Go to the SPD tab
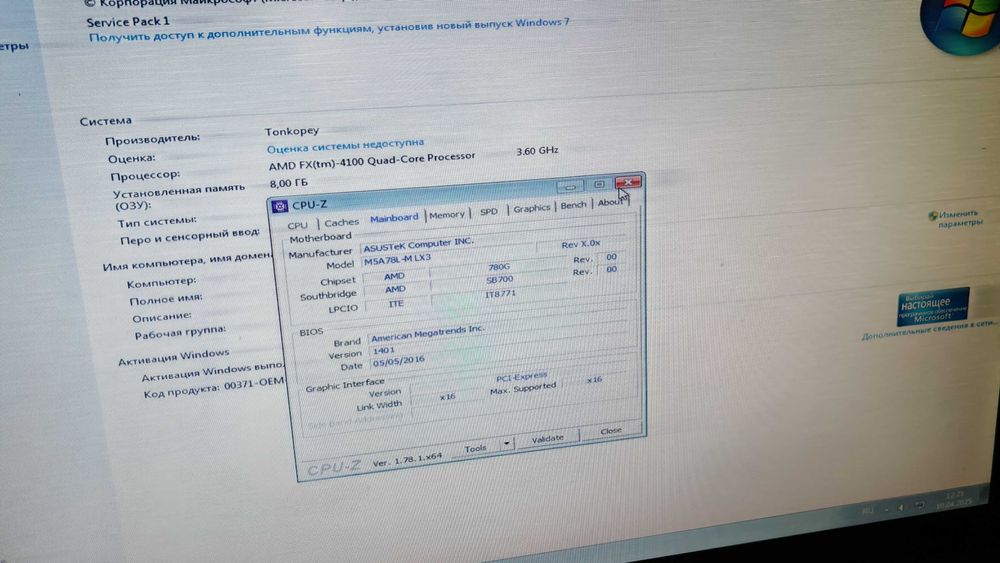The width and height of the screenshot is (1000, 563). (x=489, y=212)
